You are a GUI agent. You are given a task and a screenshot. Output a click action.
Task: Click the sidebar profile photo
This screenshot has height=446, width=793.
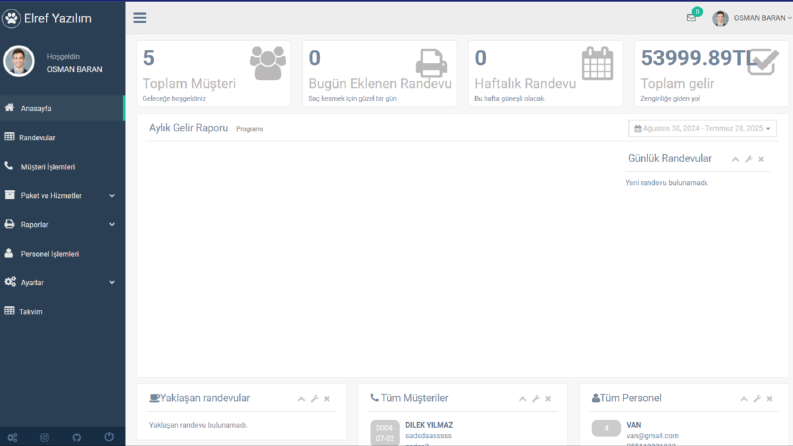pos(19,61)
